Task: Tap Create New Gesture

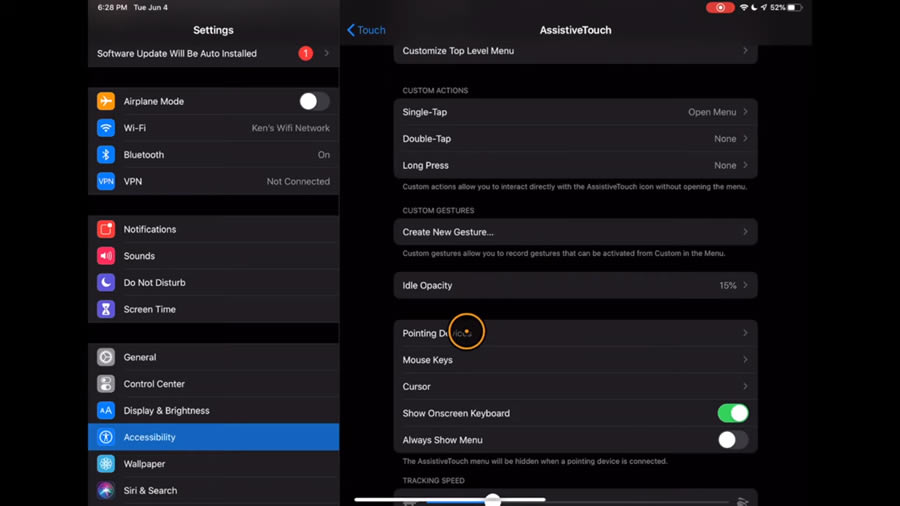Action: [x=575, y=232]
